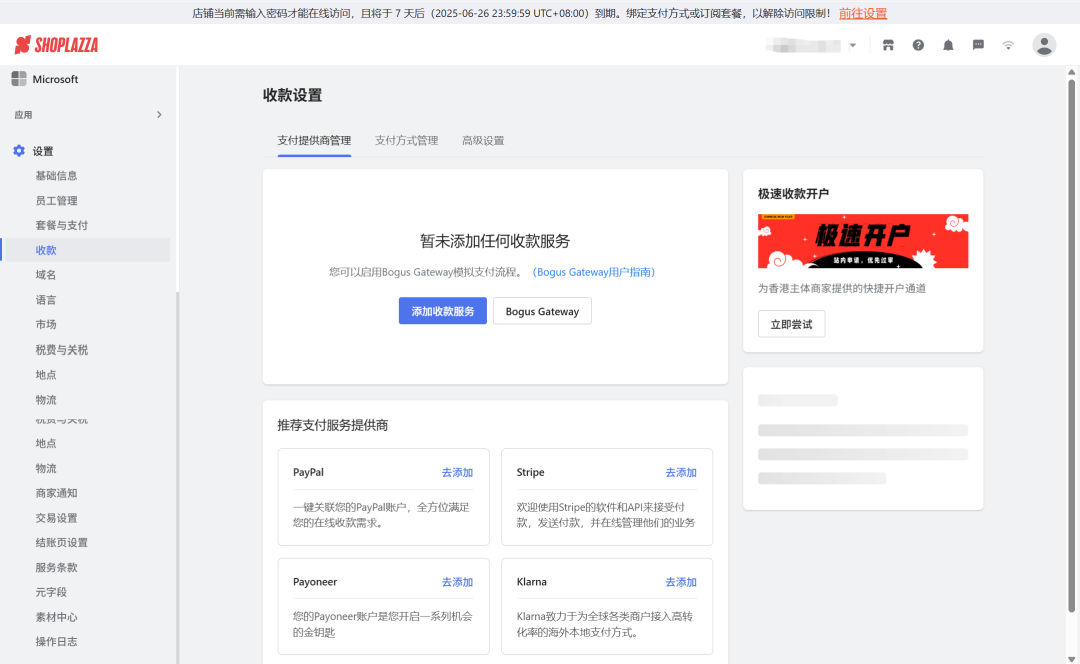This screenshot has width=1080, height=664.
Task: Switch to 支付方式管理 tab
Action: click(x=406, y=141)
